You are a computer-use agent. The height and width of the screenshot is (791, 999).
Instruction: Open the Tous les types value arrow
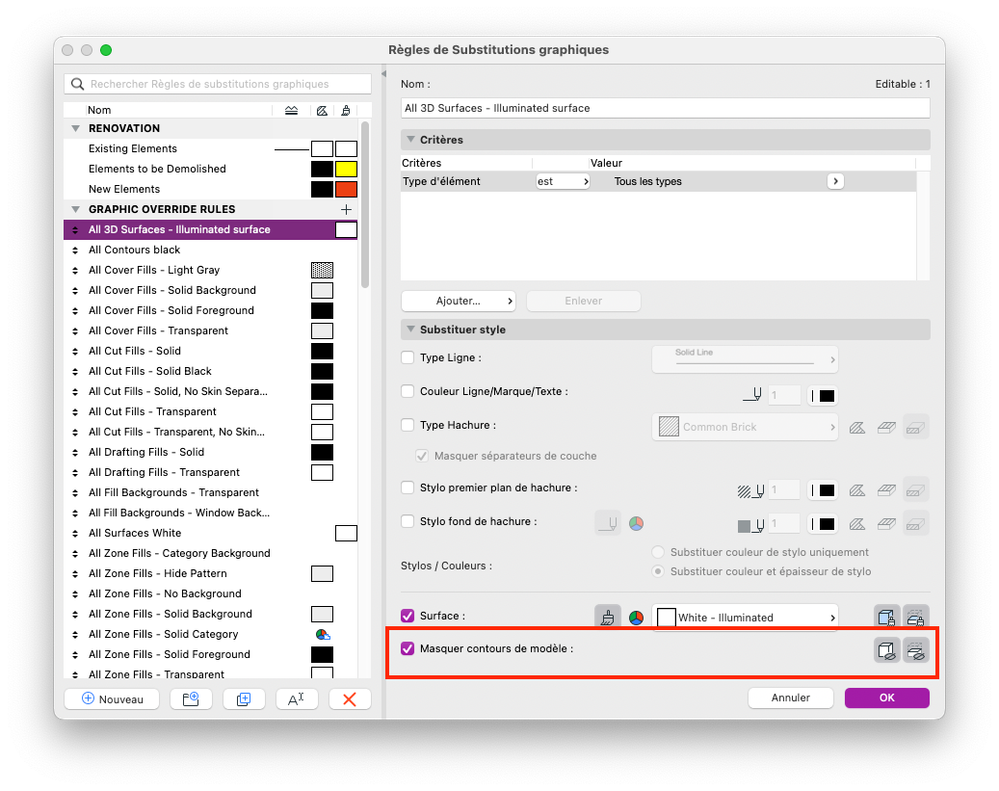835,182
